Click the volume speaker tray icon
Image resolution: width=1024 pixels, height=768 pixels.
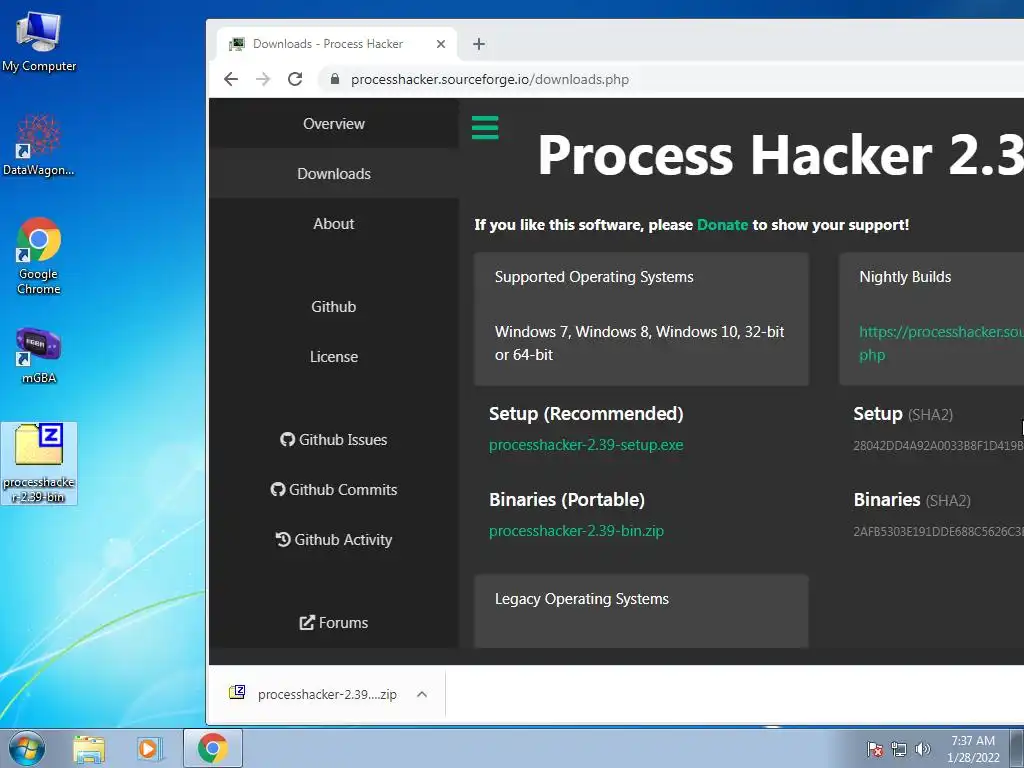coord(922,749)
